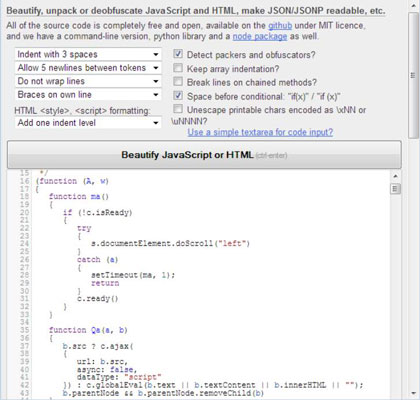The image size is (420, 400).
Task: Click line number 16 in gutter
Action: [25, 181]
